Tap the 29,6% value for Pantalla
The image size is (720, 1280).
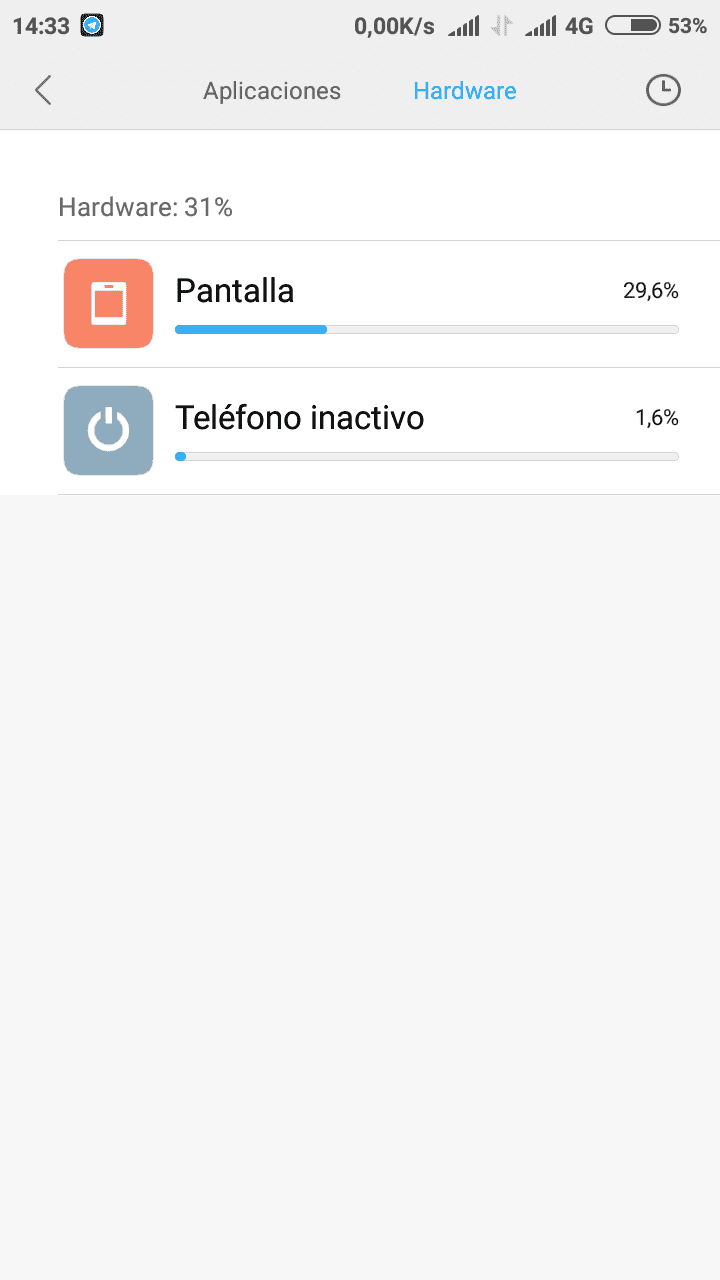pos(651,291)
